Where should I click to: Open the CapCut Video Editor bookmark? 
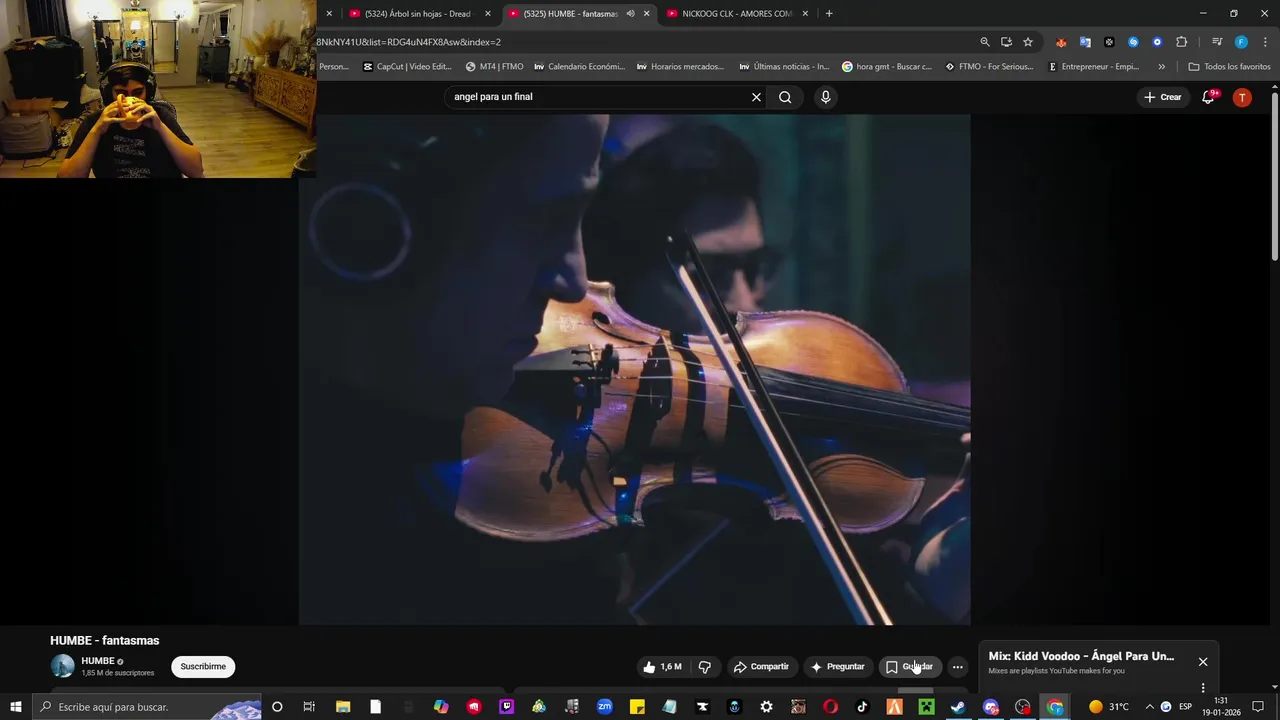[x=407, y=67]
